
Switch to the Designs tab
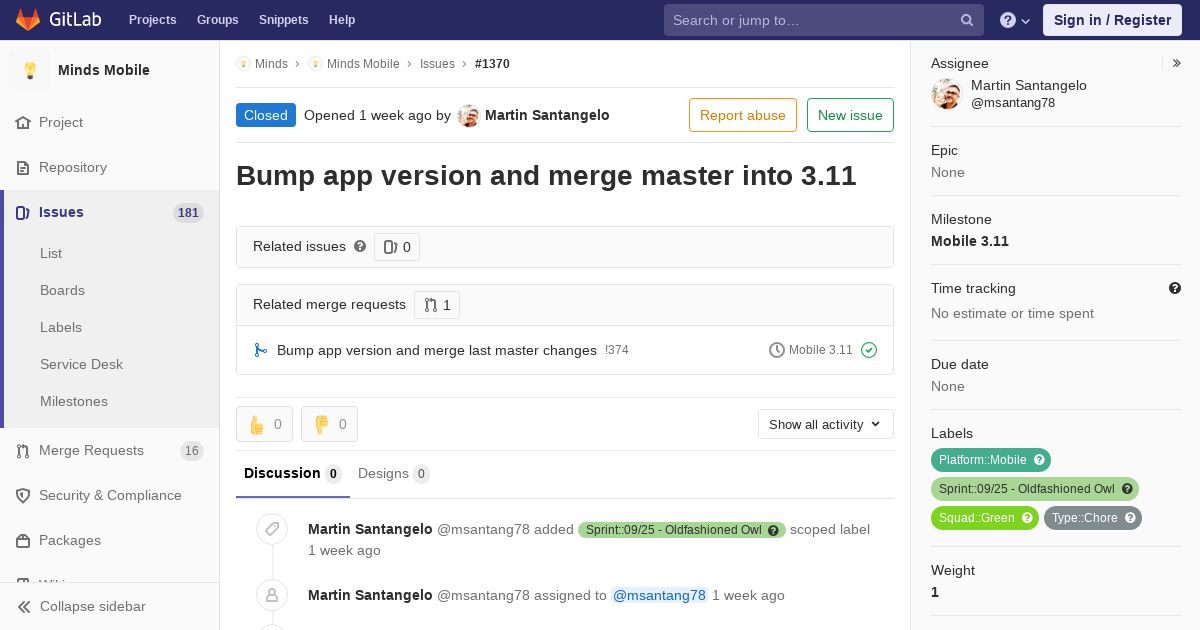394,473
